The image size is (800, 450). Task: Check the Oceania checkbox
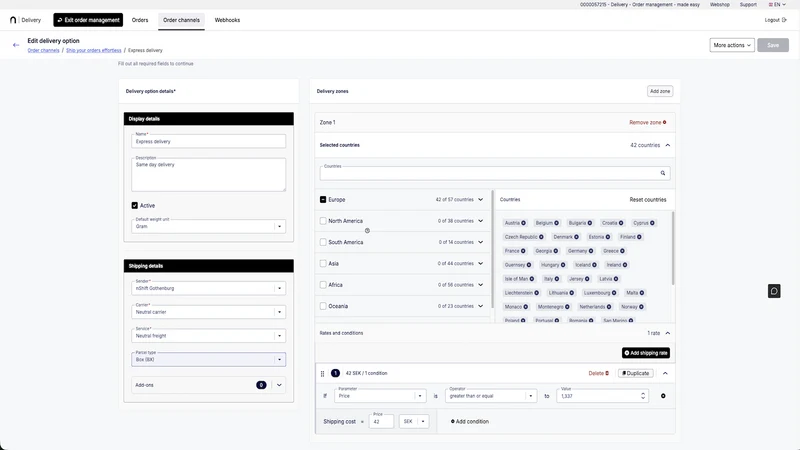point(323,306)
